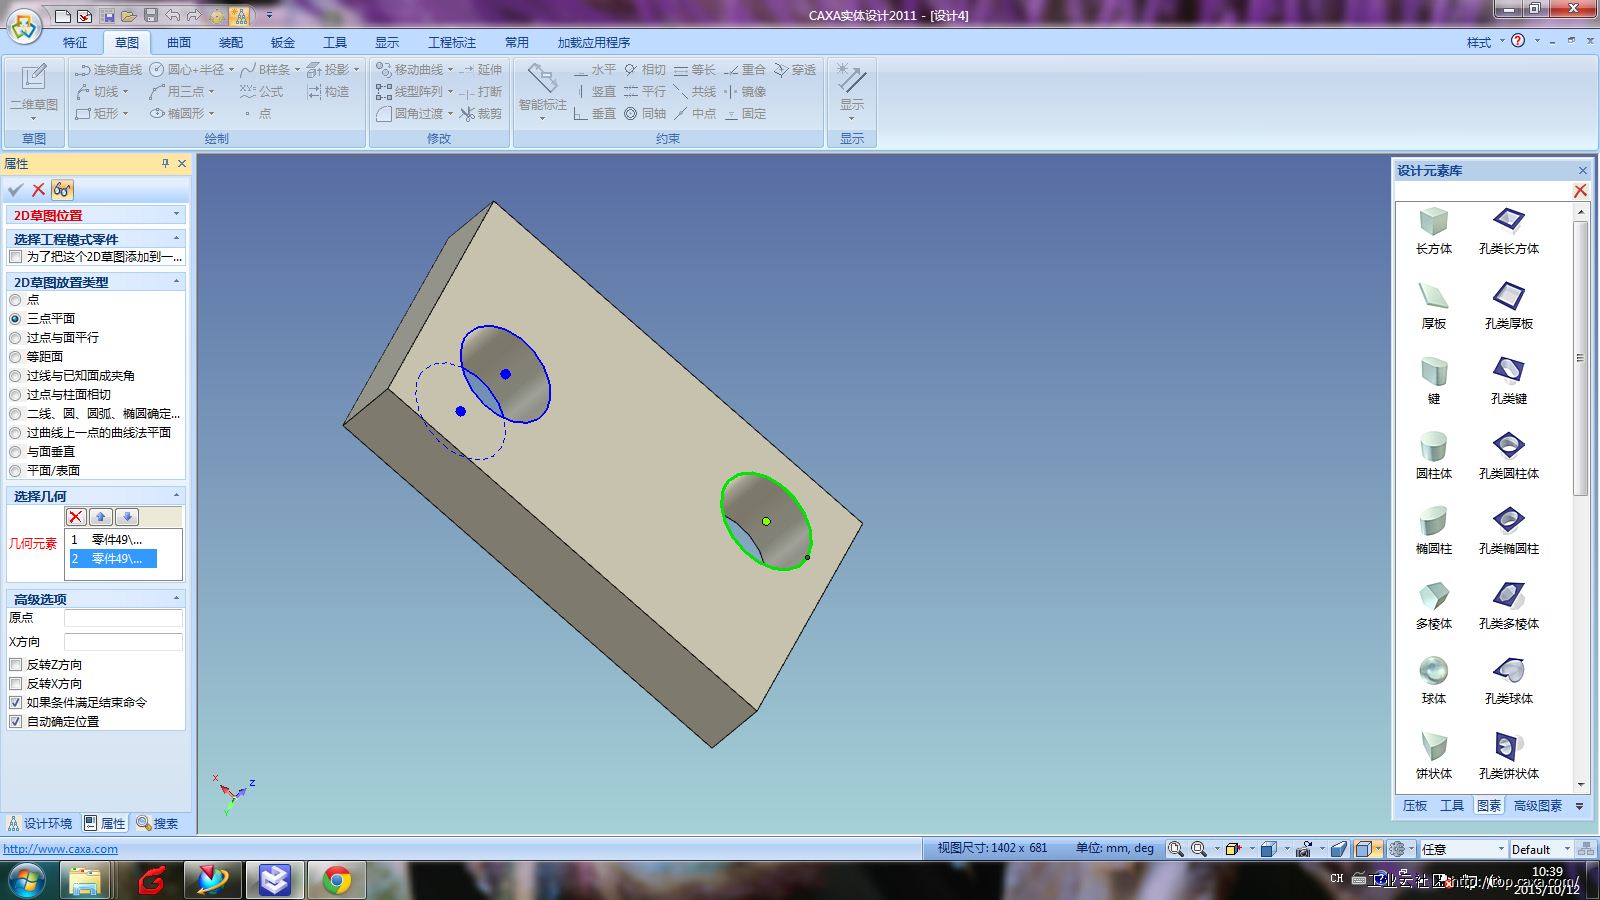Move geometry element down with arrow button
Screen dimensions: 1600x900
(x=127, y=517)
